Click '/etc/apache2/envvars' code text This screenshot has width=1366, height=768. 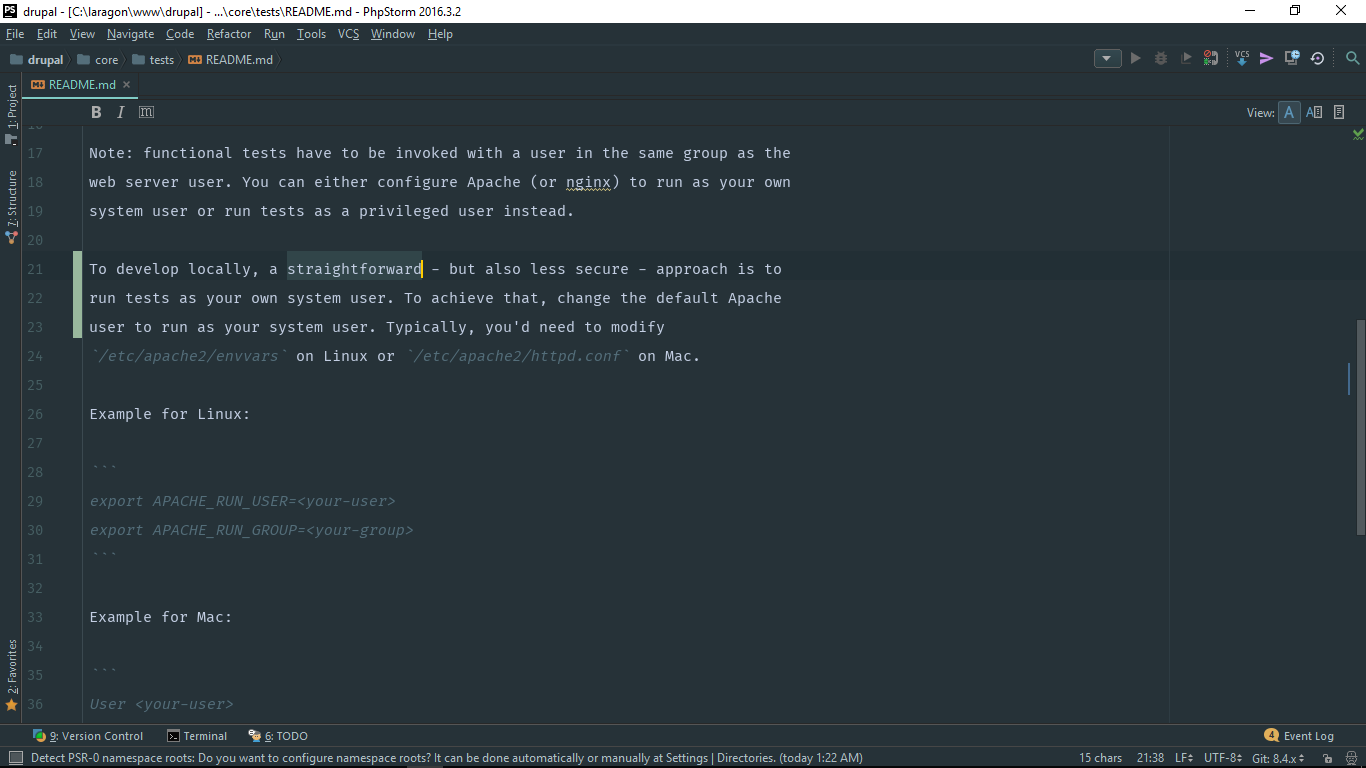pos(189,356)
